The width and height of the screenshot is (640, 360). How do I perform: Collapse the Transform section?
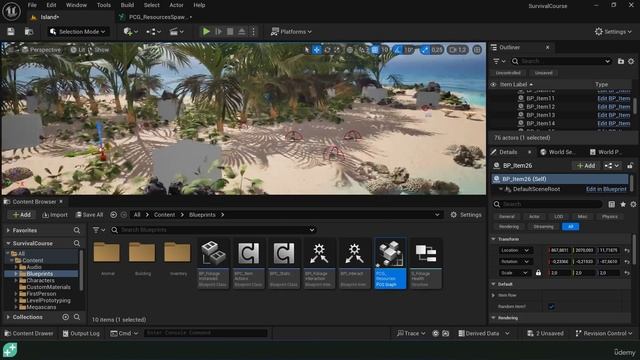coord(493,239)
